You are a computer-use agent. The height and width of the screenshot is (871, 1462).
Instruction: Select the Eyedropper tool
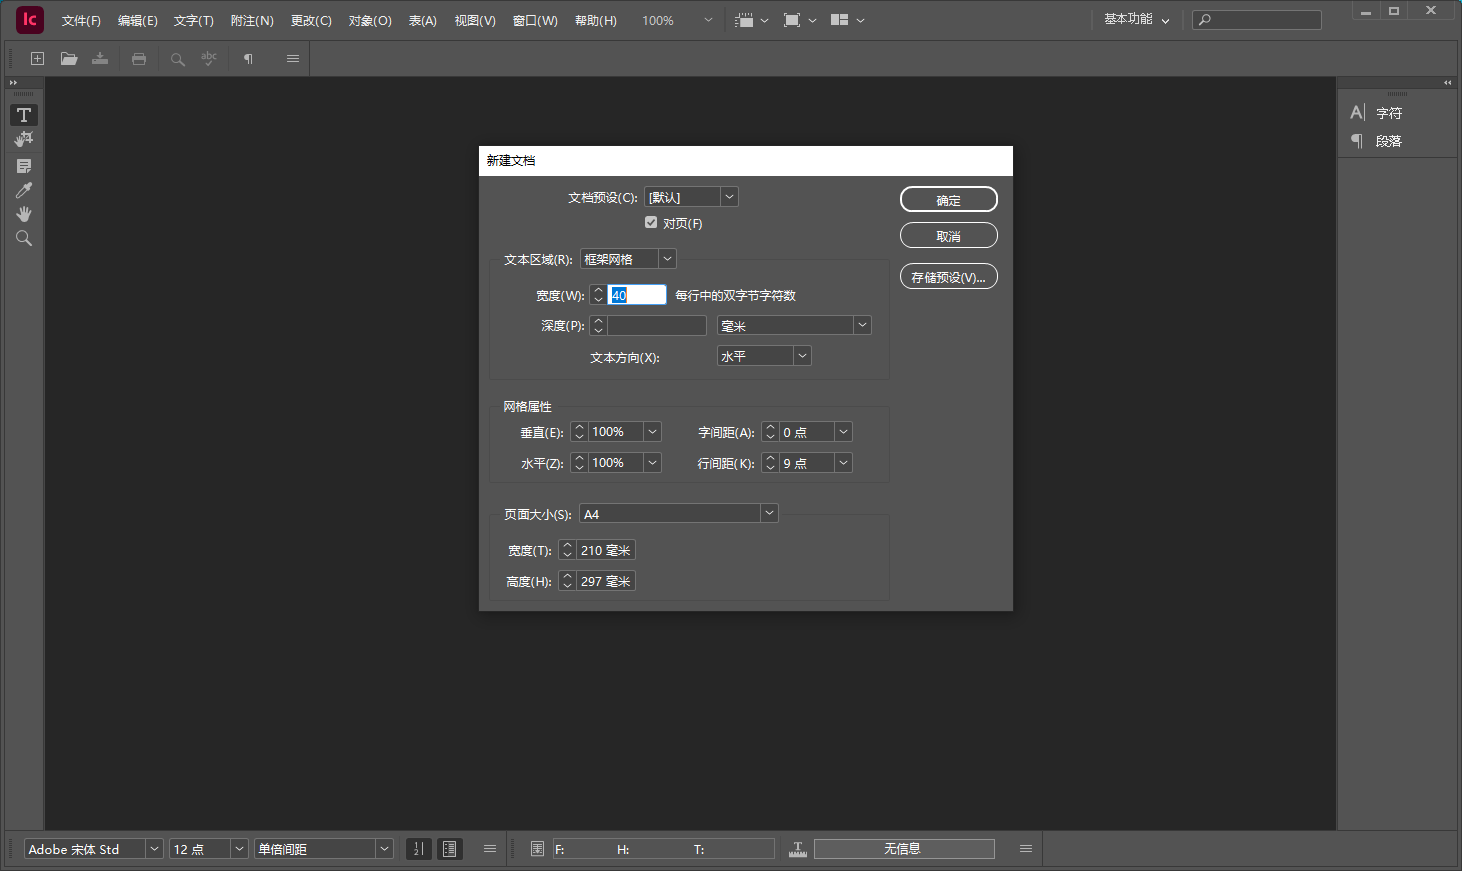24,190
